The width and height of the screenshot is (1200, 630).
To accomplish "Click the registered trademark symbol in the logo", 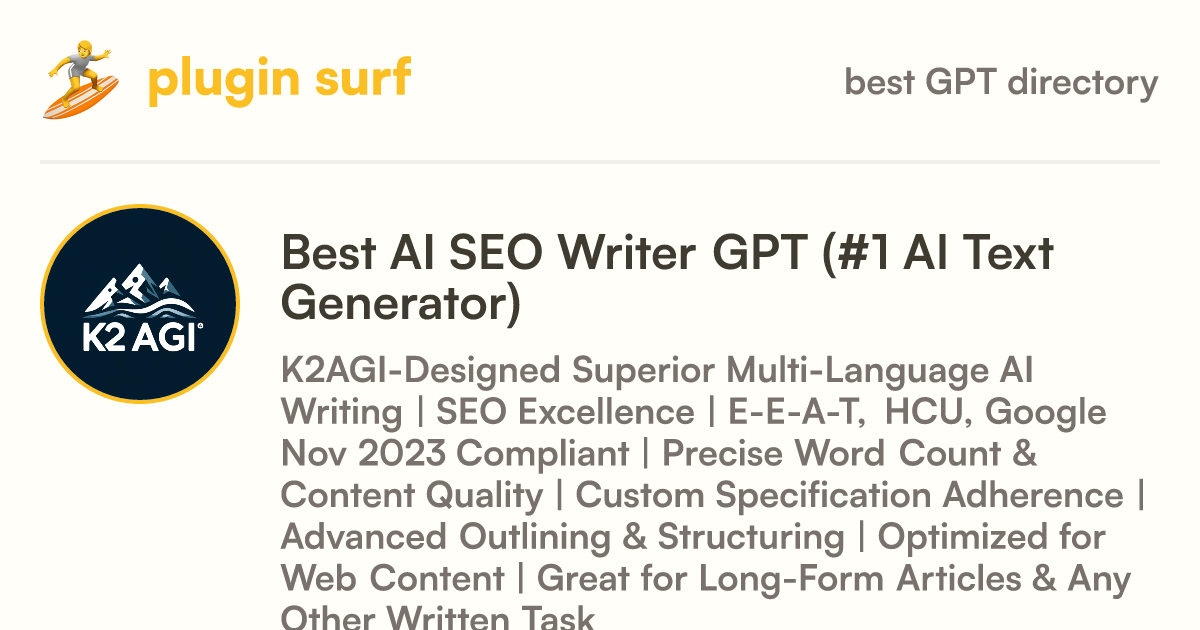I will point(202,327).
